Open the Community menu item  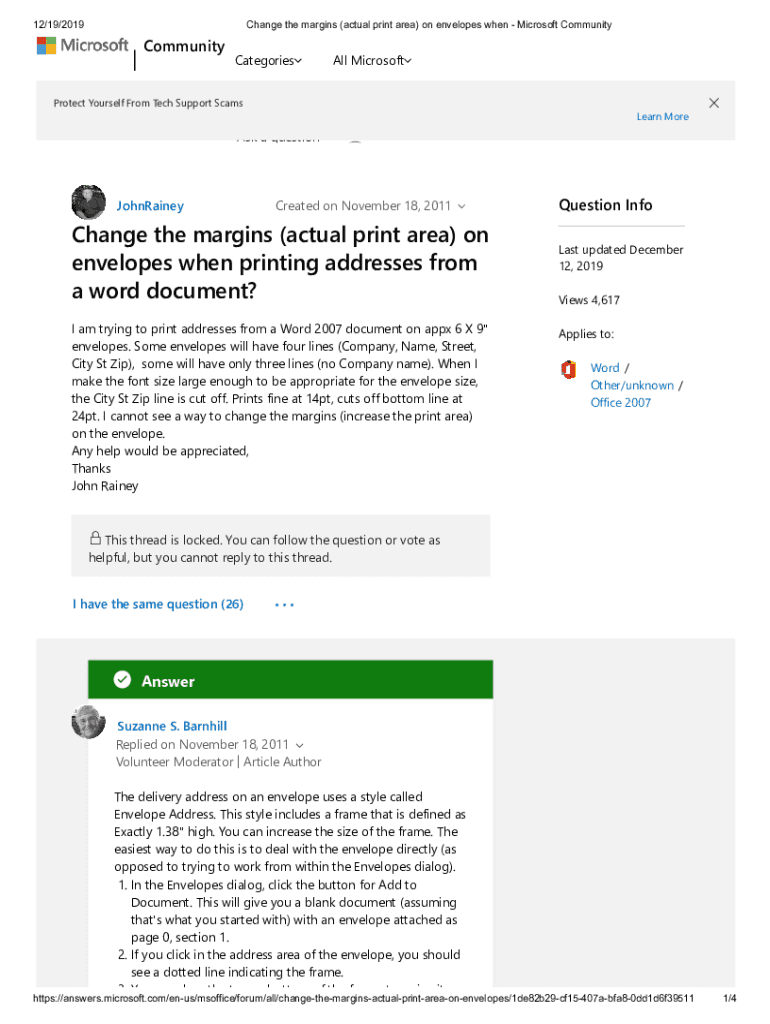click(x=184, y=46)
